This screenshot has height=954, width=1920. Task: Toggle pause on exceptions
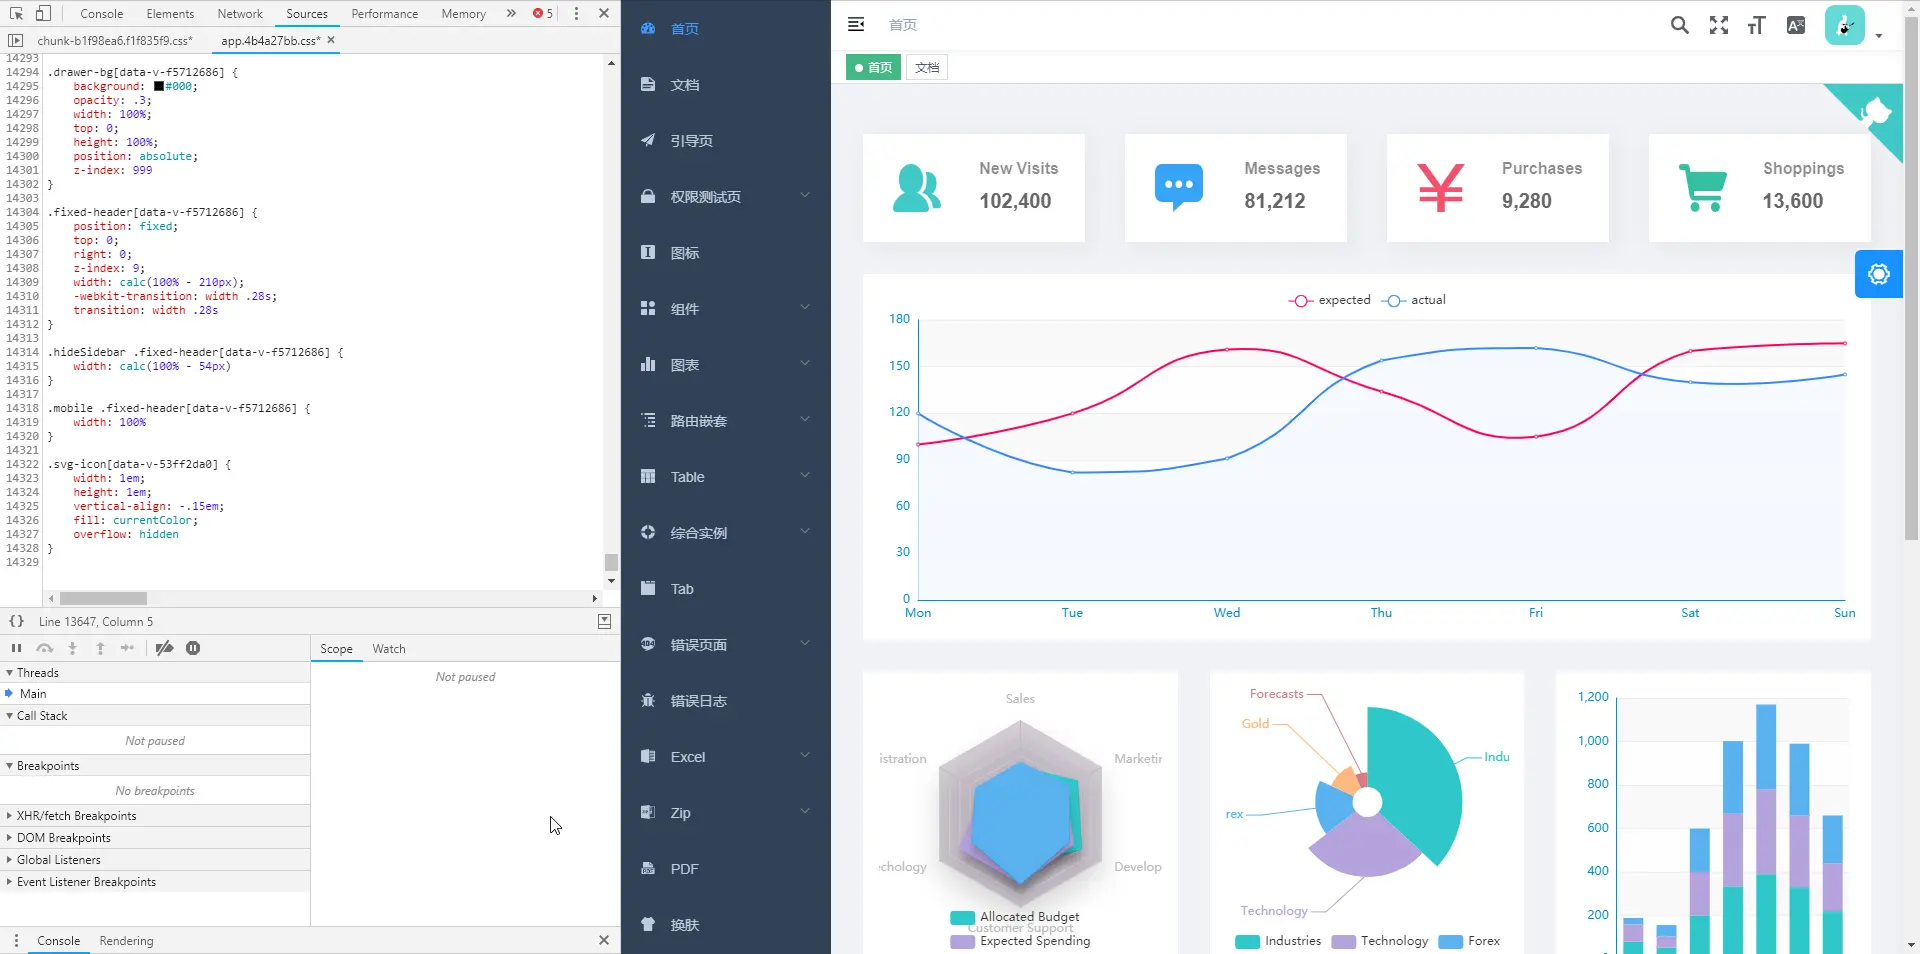[x=193, y=648]
